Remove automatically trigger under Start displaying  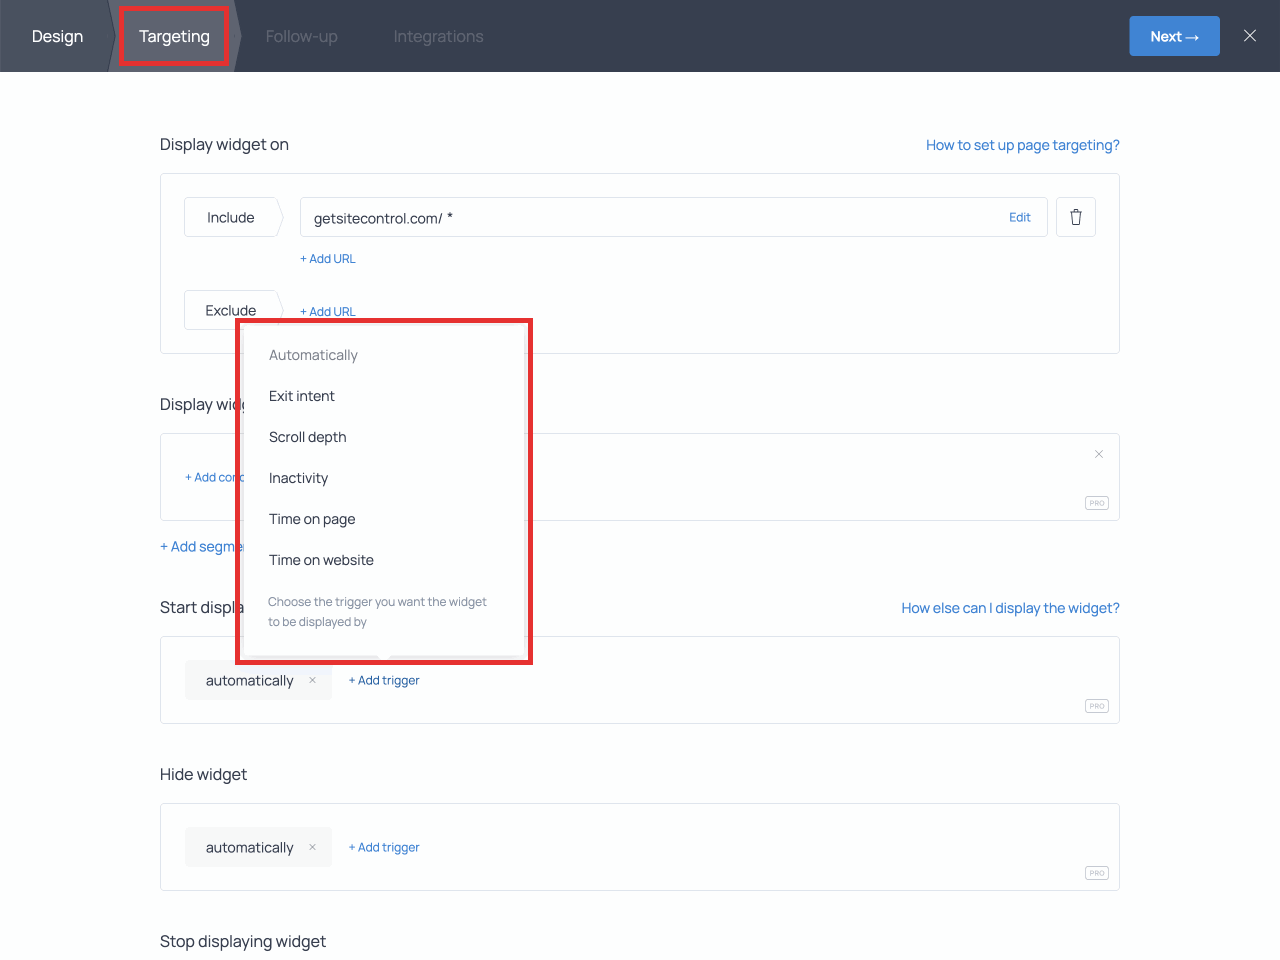point(312,680)
